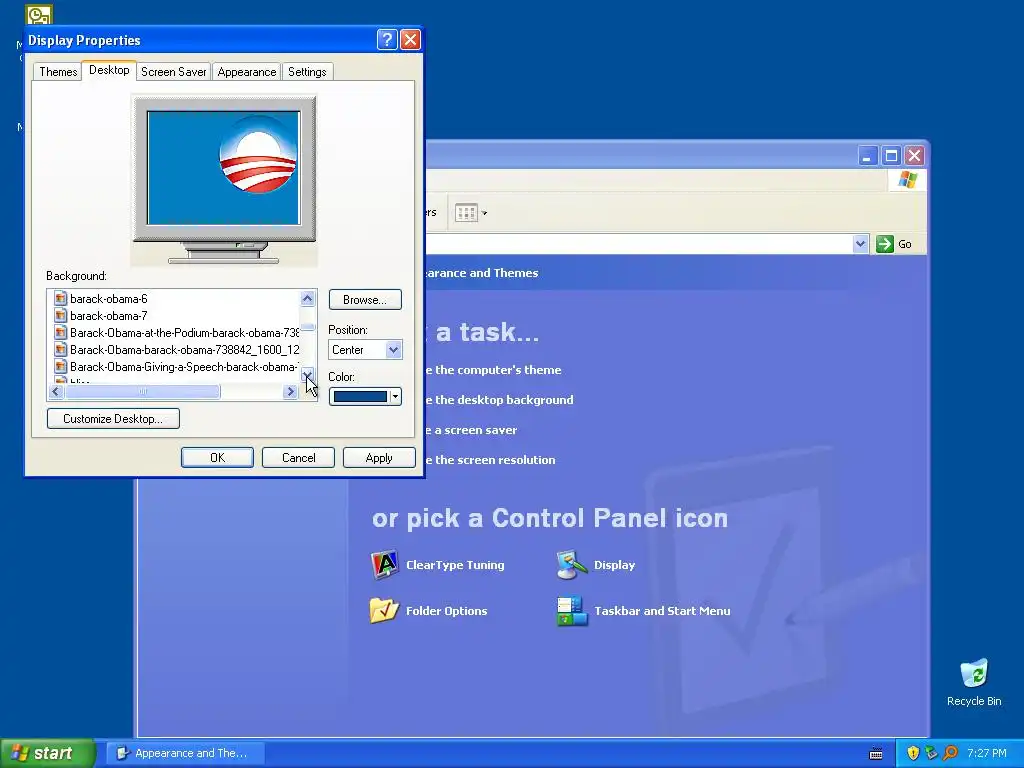Click the background list scroll left arrow
Screen dimensions: 1024x768
pyautogui.click(x=56, y=391)
